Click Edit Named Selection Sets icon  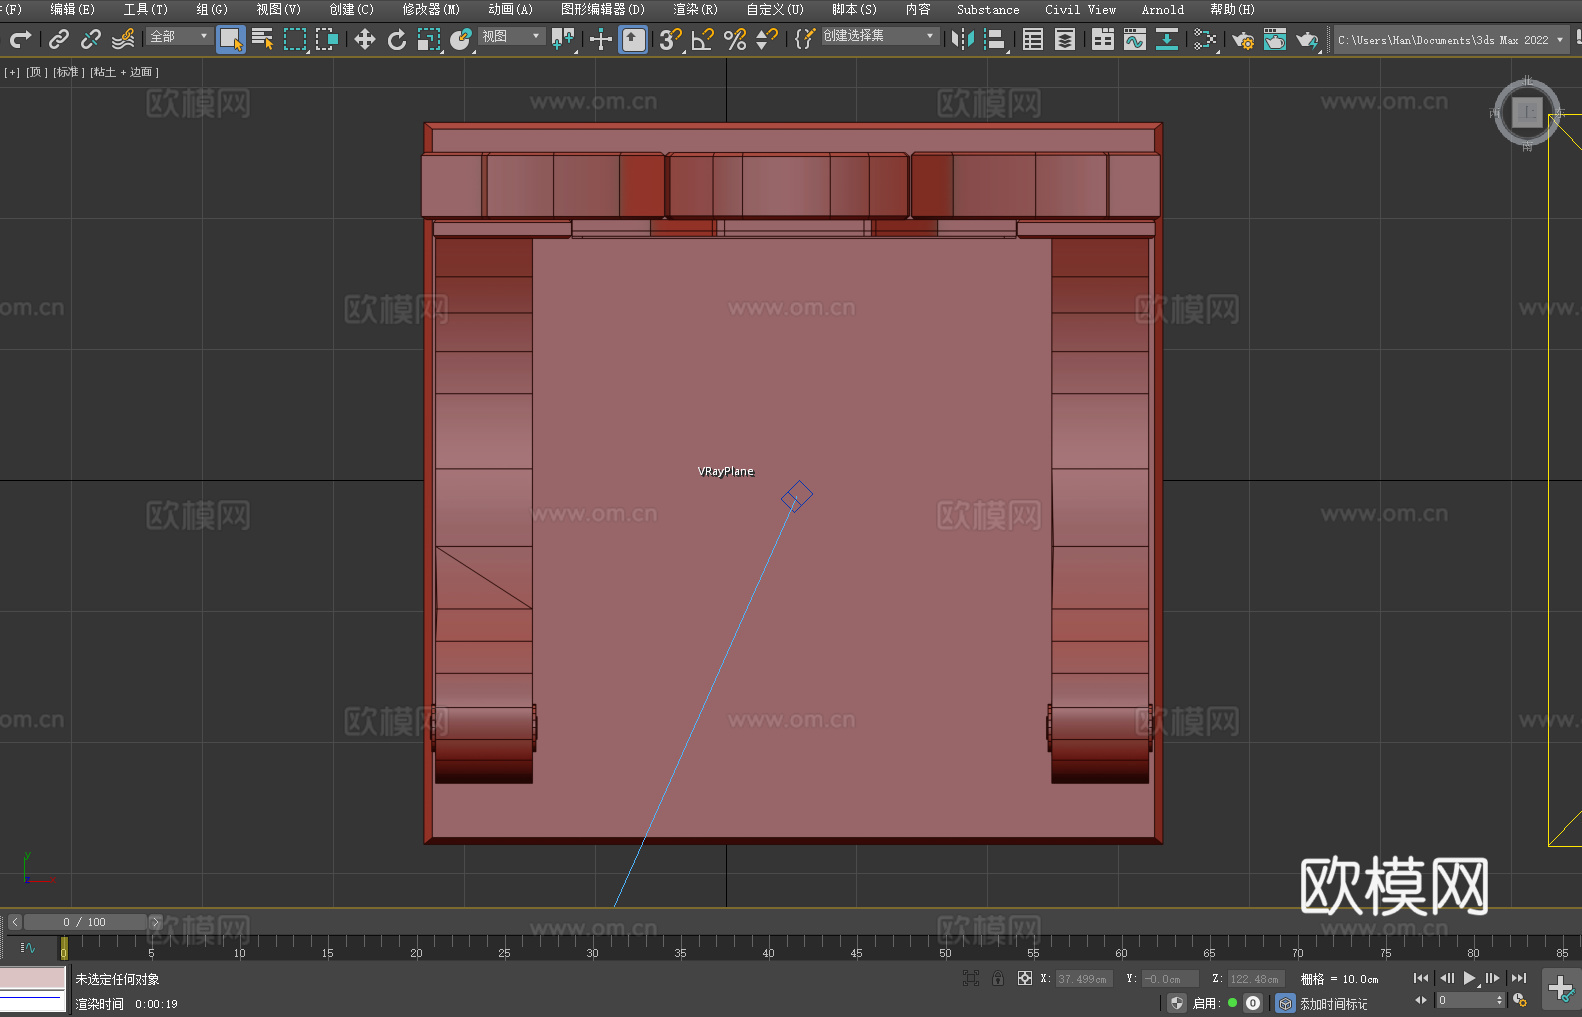coord(805,39)
